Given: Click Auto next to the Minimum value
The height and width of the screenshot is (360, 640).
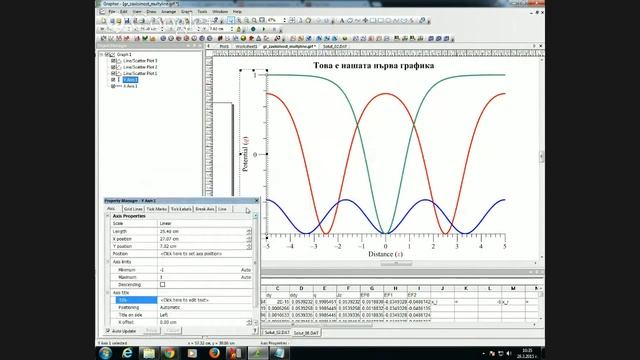Looking at the screenshot, I should coord(246,270).
